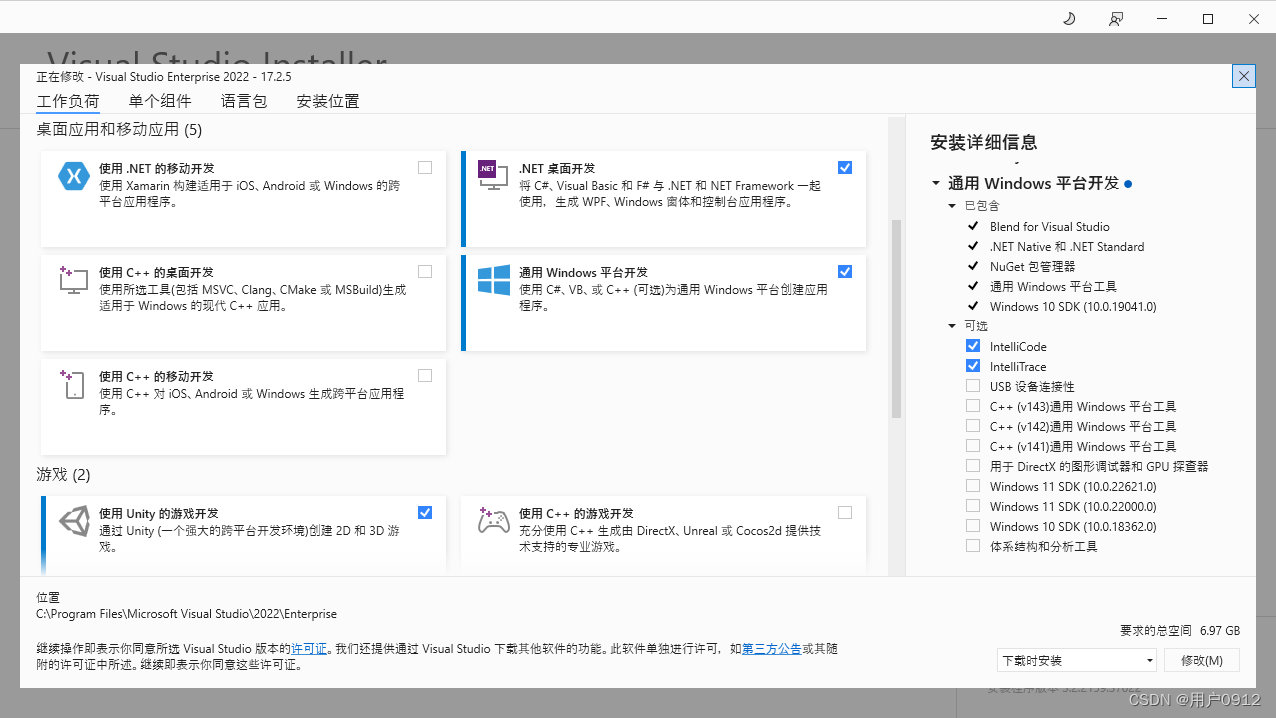Viewport: 1276px width, 718px height.
Task: Switch to the 语言包 tab
Action: pos(245,101)
